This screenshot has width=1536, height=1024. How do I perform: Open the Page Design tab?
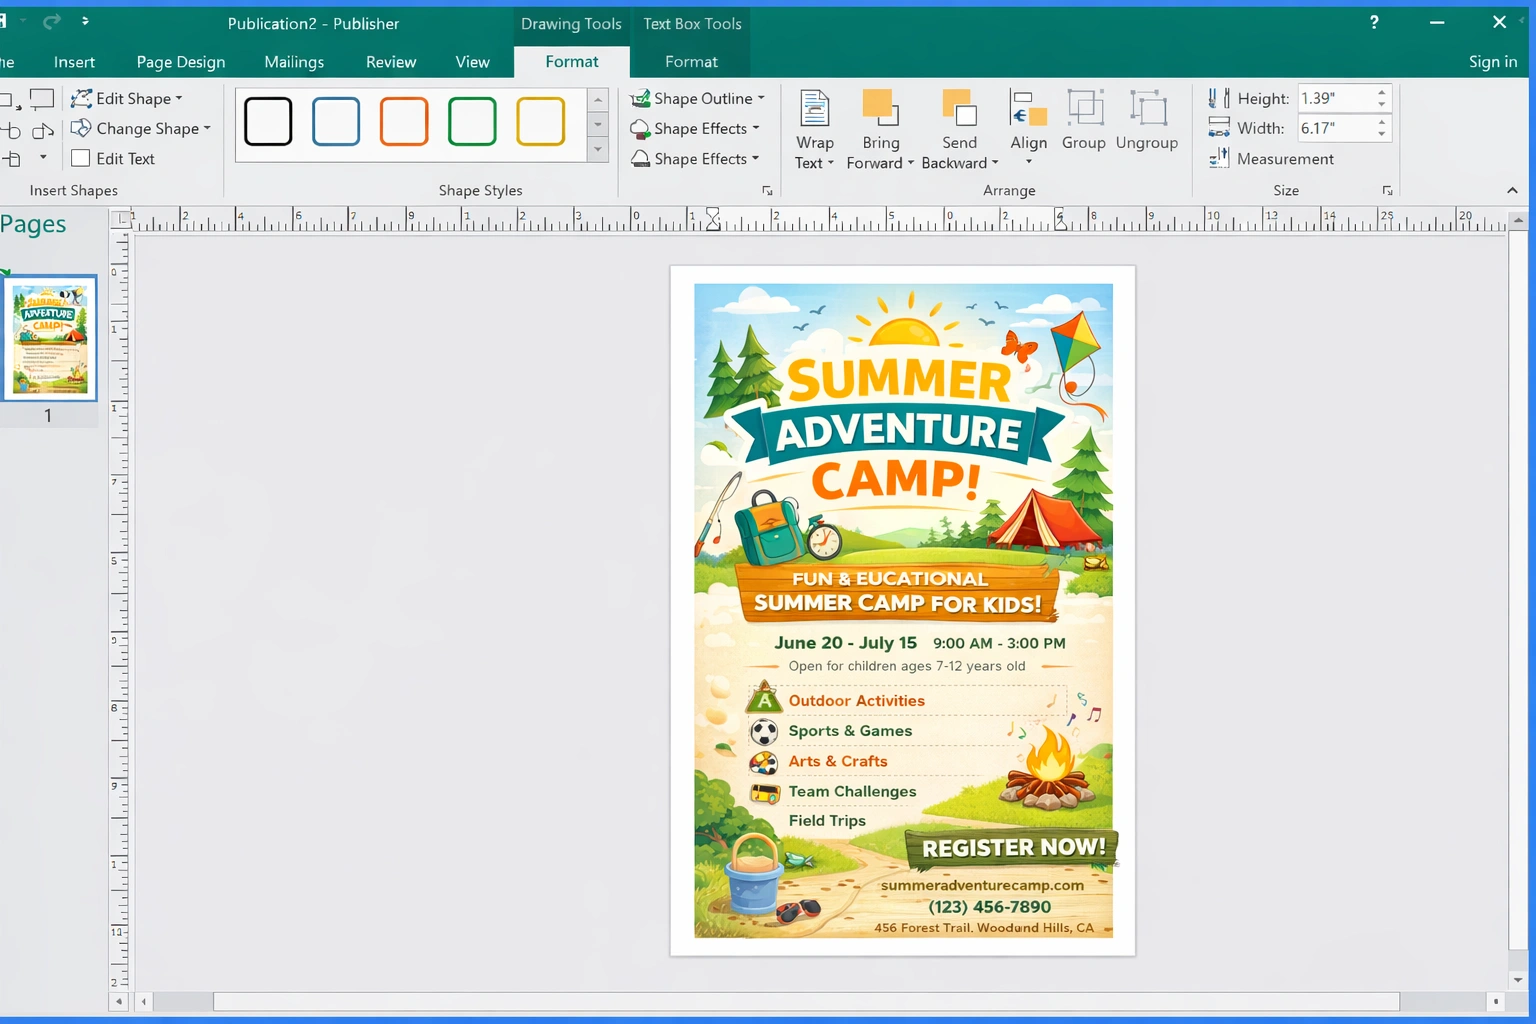[180, 61]
